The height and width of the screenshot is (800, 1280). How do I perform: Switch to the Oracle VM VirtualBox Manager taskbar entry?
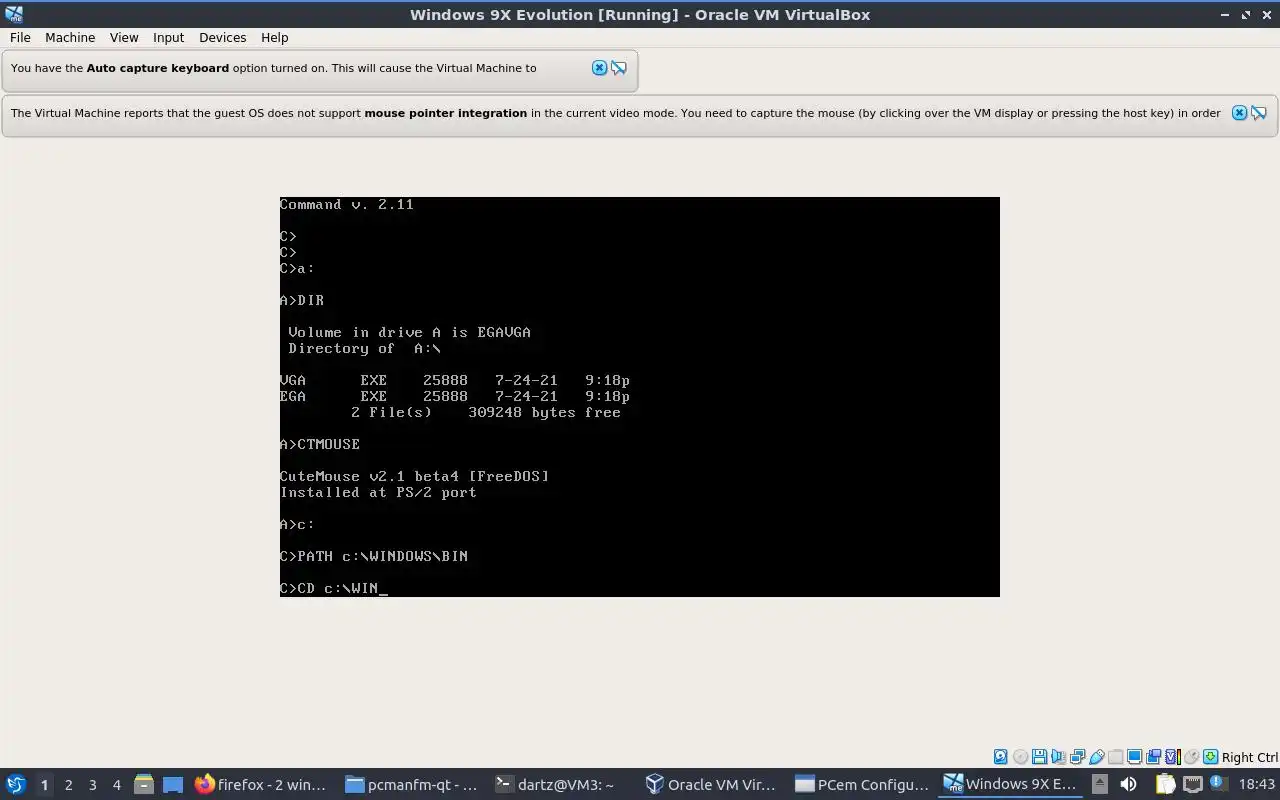pyautogui.click(x=711, y=784)
